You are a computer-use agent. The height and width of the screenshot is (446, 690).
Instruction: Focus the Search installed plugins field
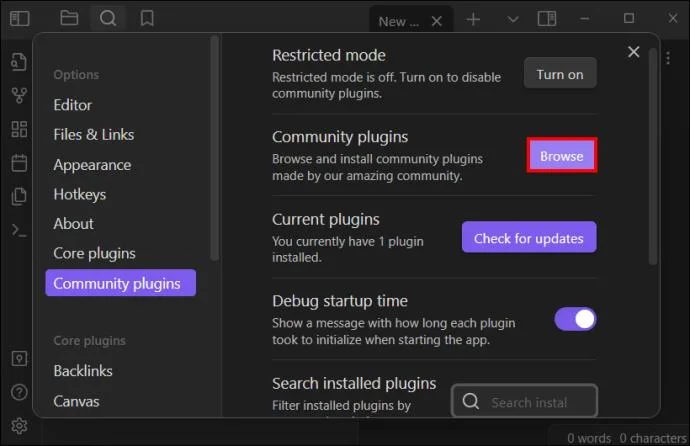pyautogui.click(x=524, y=401)
